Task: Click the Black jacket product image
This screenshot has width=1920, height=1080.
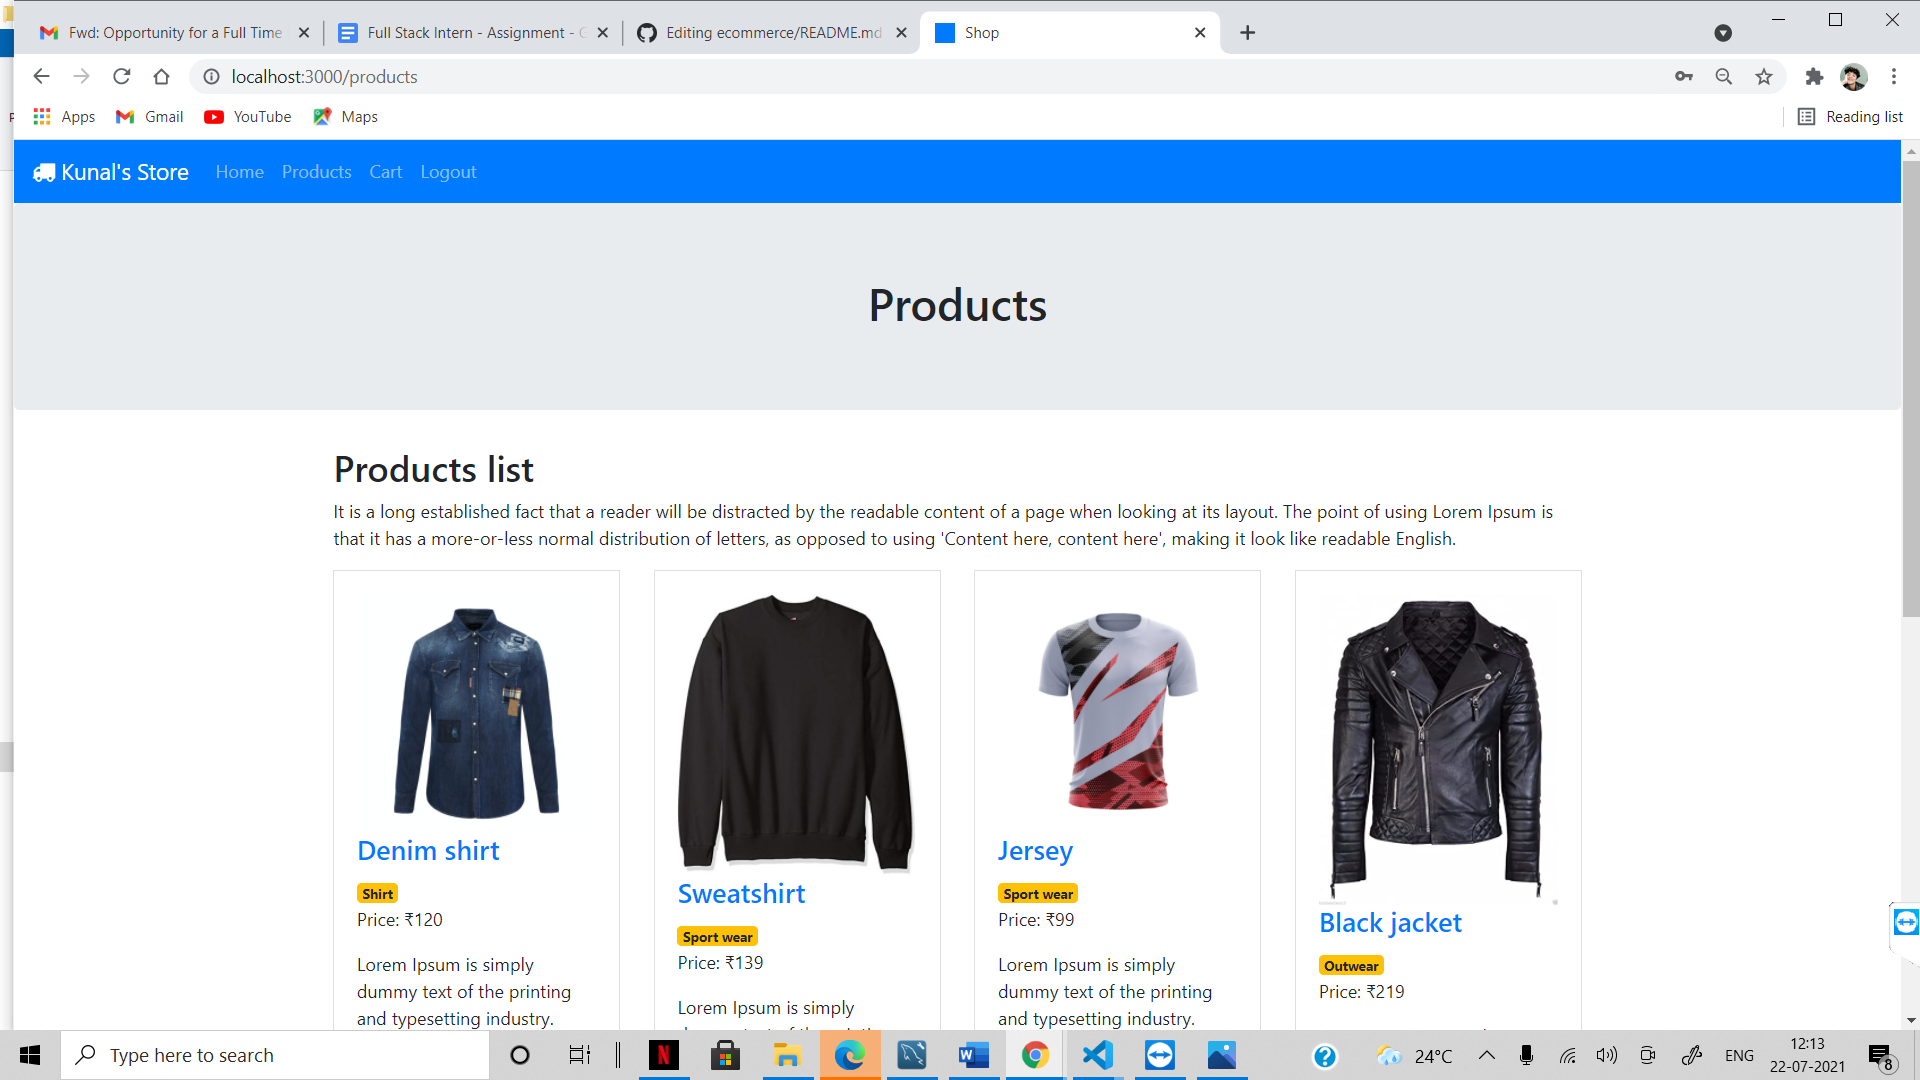Action: (1437, 748)
